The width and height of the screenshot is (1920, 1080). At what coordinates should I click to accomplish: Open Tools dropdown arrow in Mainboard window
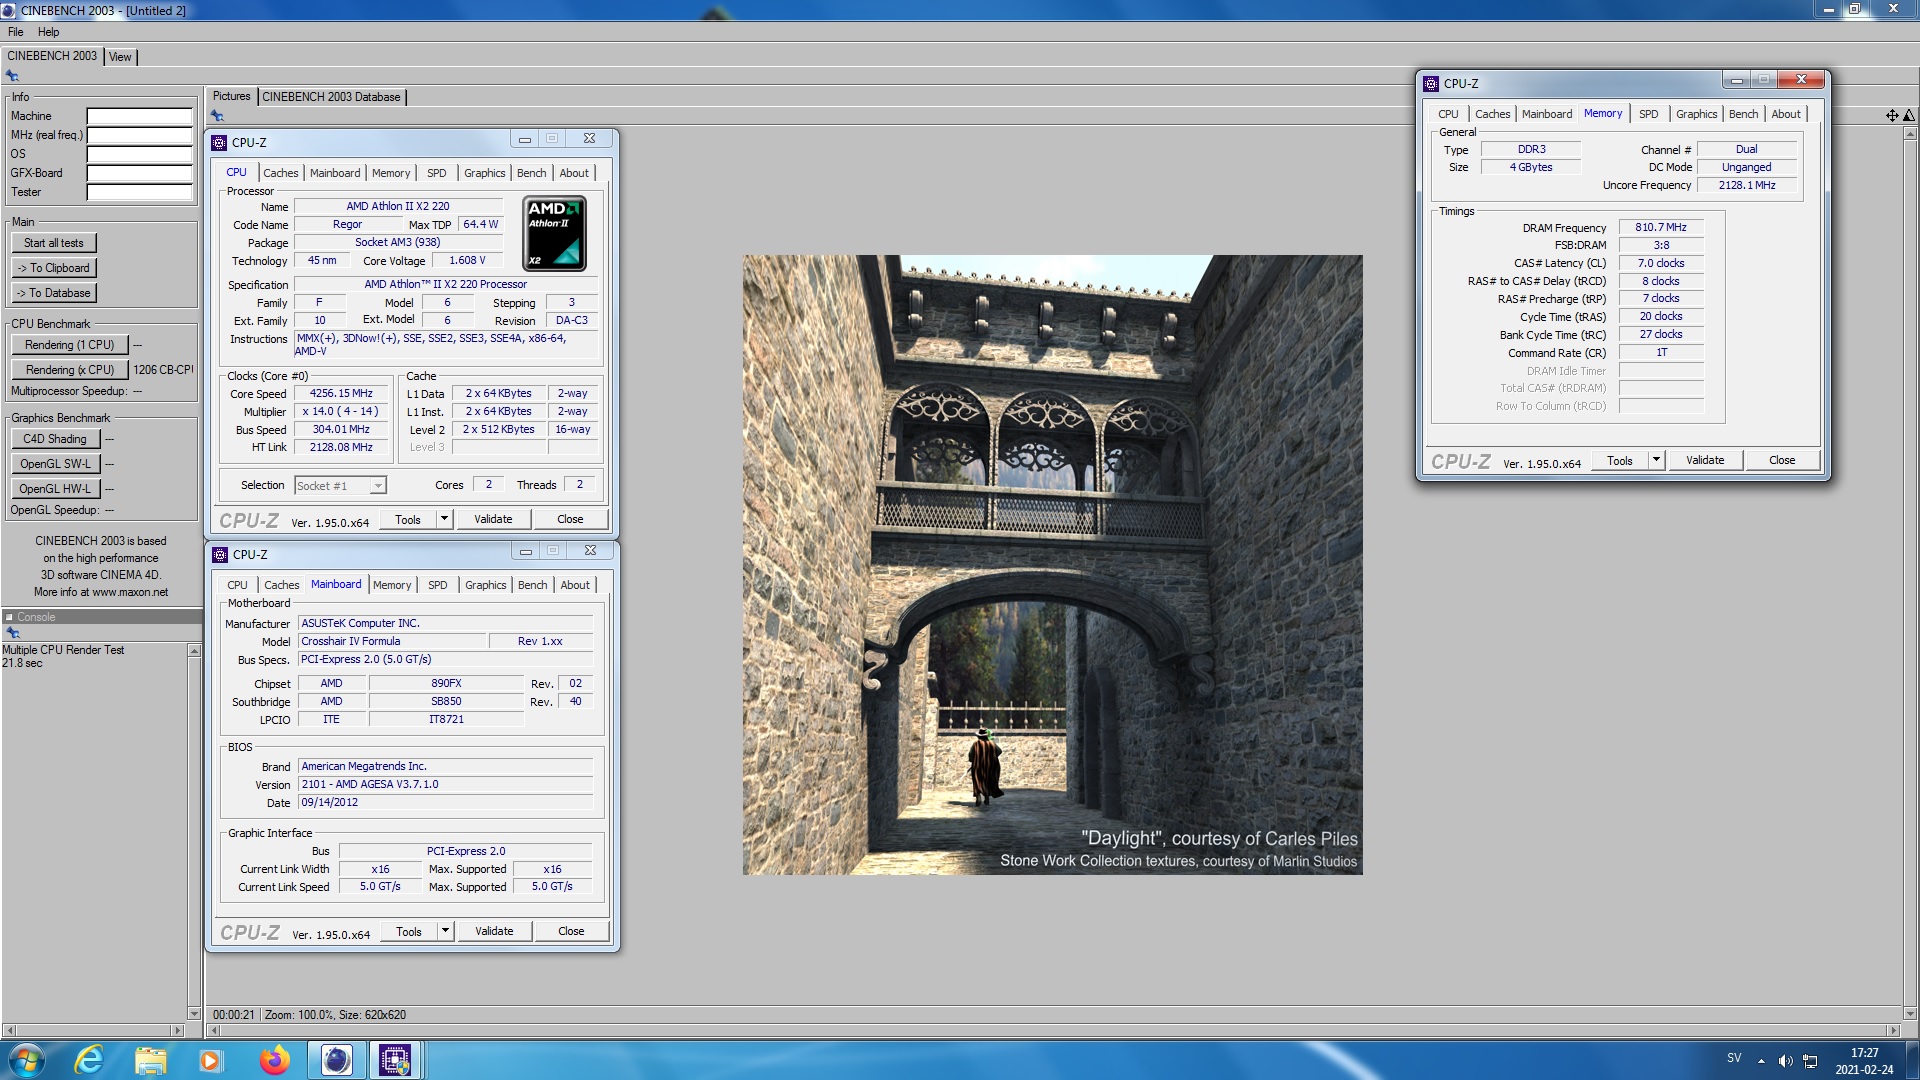tap(446, 931)
